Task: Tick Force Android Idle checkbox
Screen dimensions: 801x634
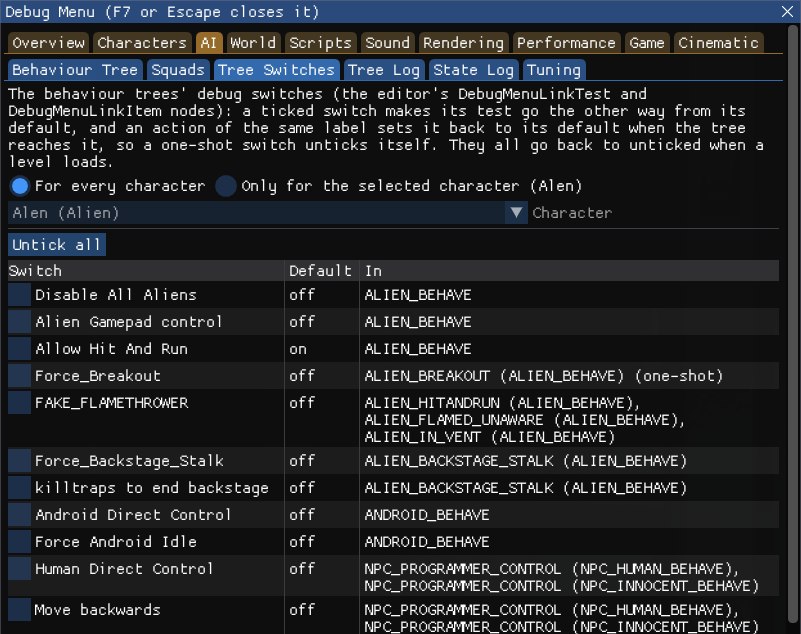Action: [x=19, y=542]
